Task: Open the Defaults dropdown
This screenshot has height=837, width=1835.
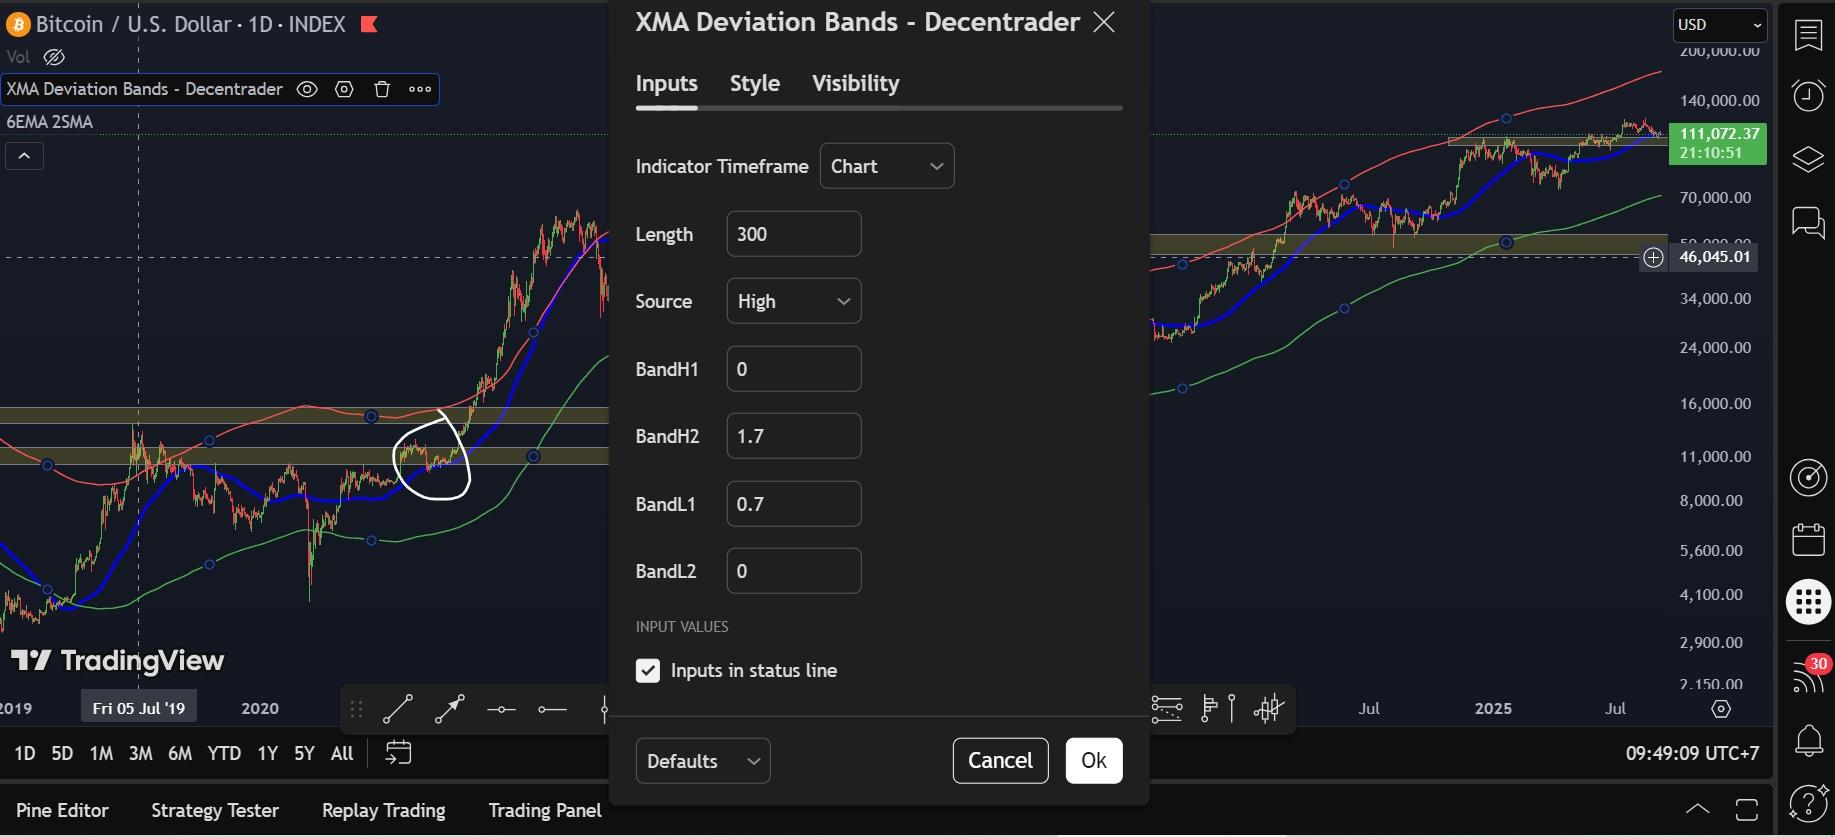Action: point(702,761)
